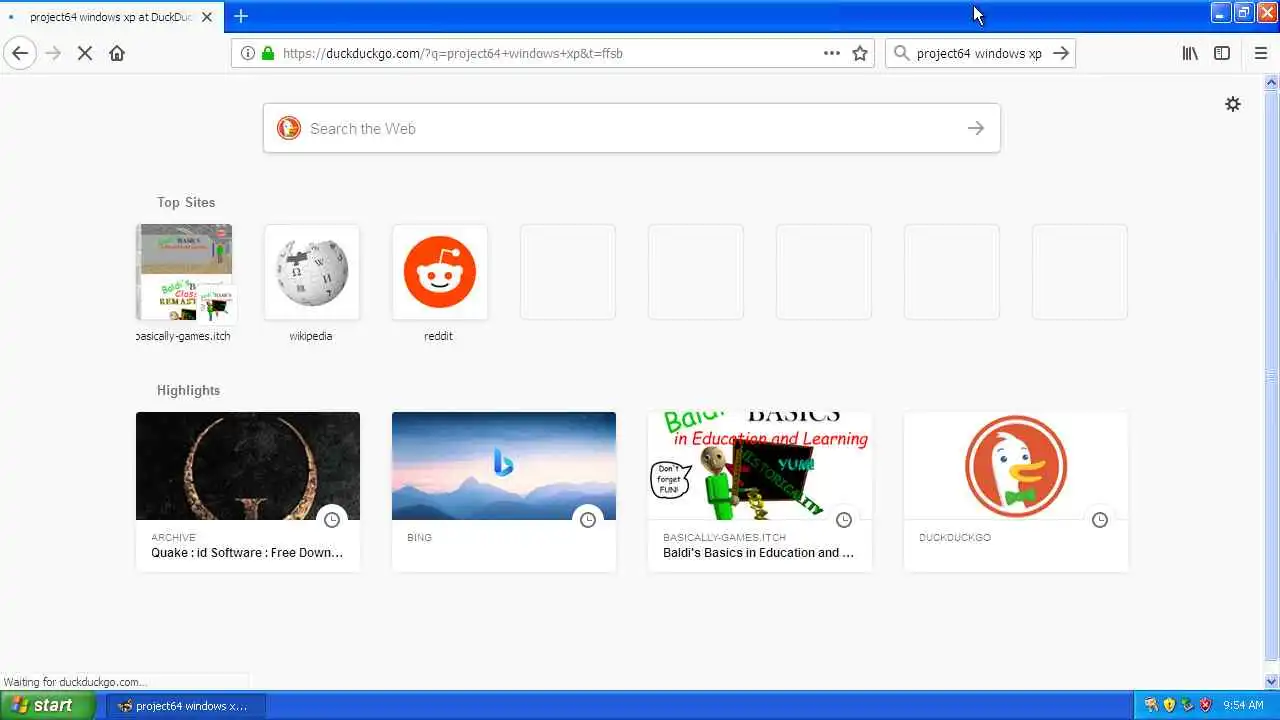Open the reddit top site tile
This screenshot has height=720, width=1280.
coord(440,272)
